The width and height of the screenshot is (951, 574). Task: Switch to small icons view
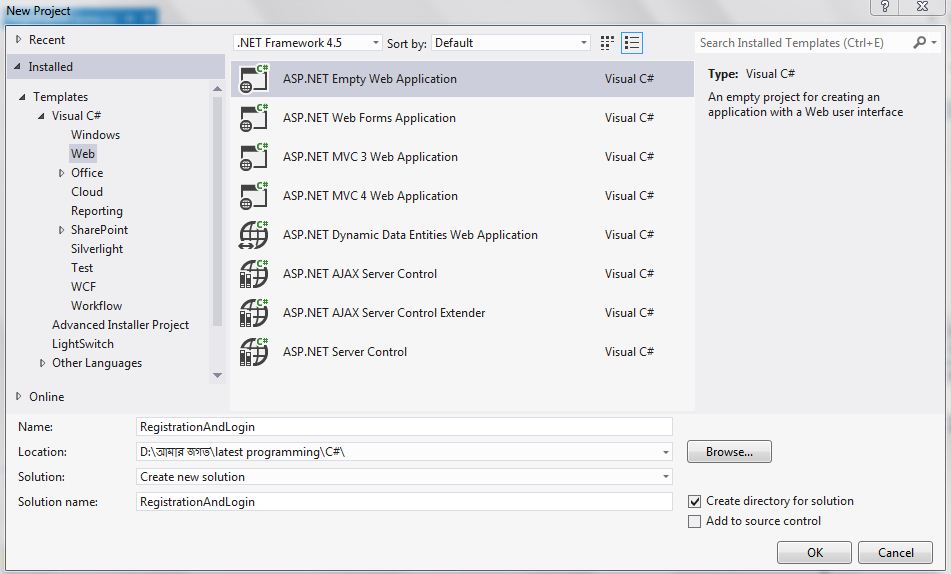click(607, 43)
